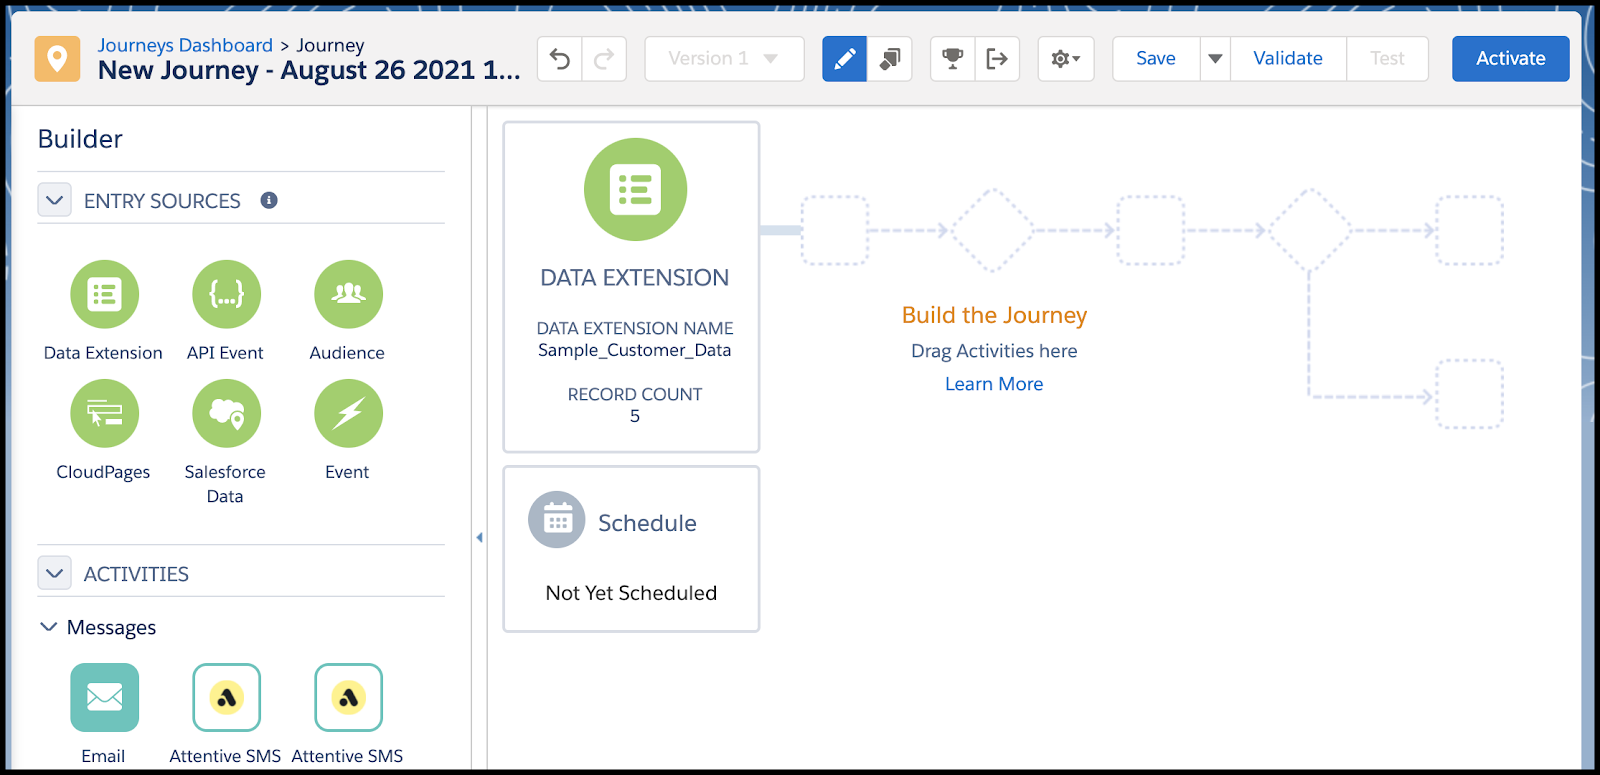Click the Builder panel heading
This screenshot has height=775, width=1600.
80,139
